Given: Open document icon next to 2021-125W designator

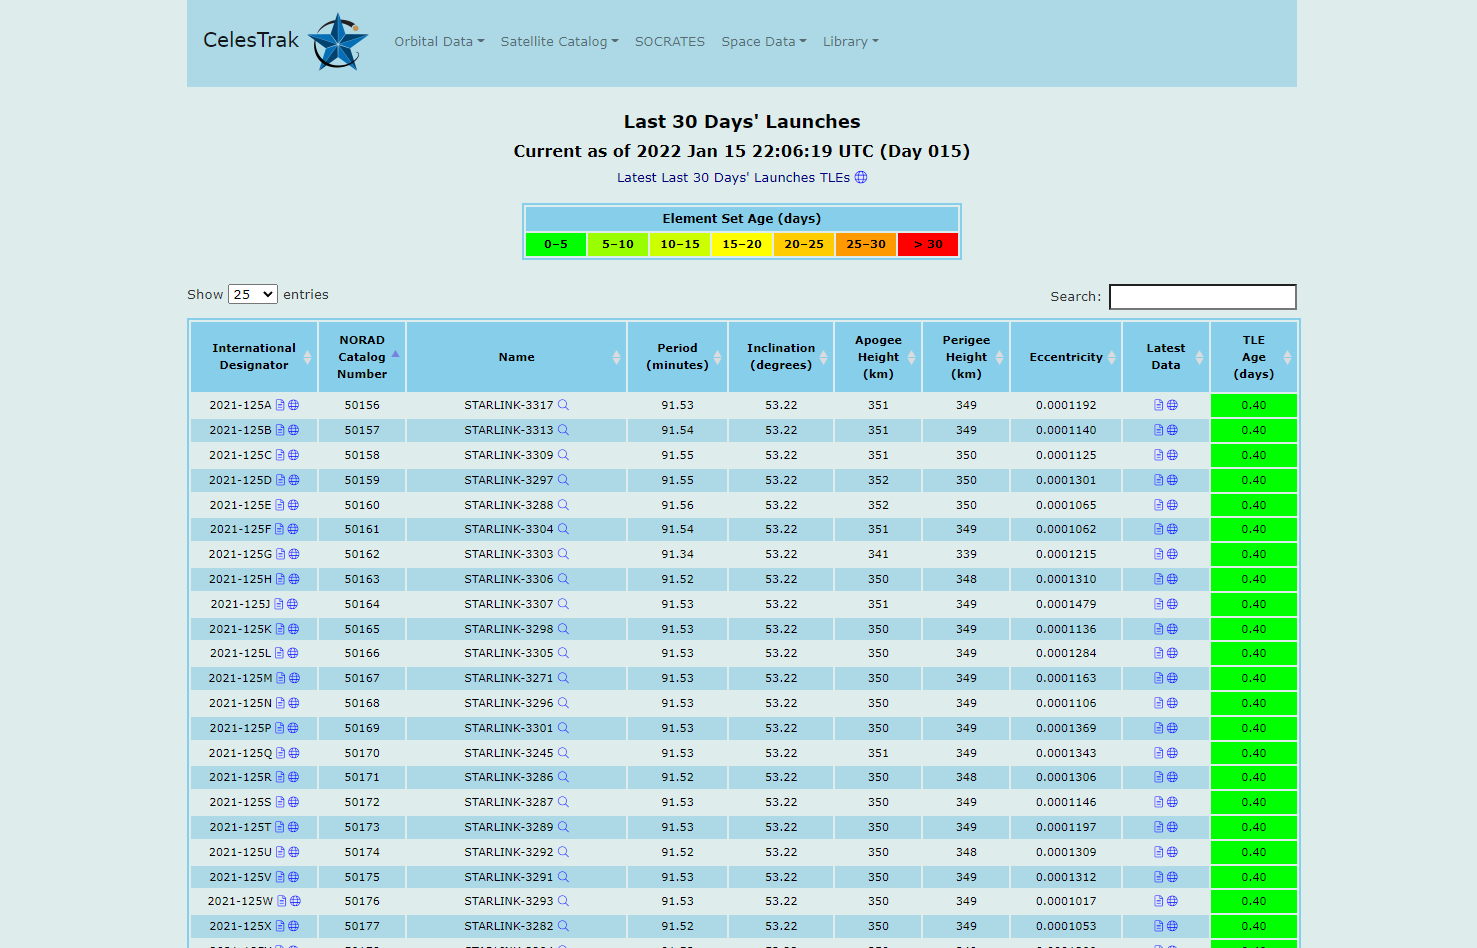Looking at the screenshot, I should pyautogui.click(x=282, y=901).
